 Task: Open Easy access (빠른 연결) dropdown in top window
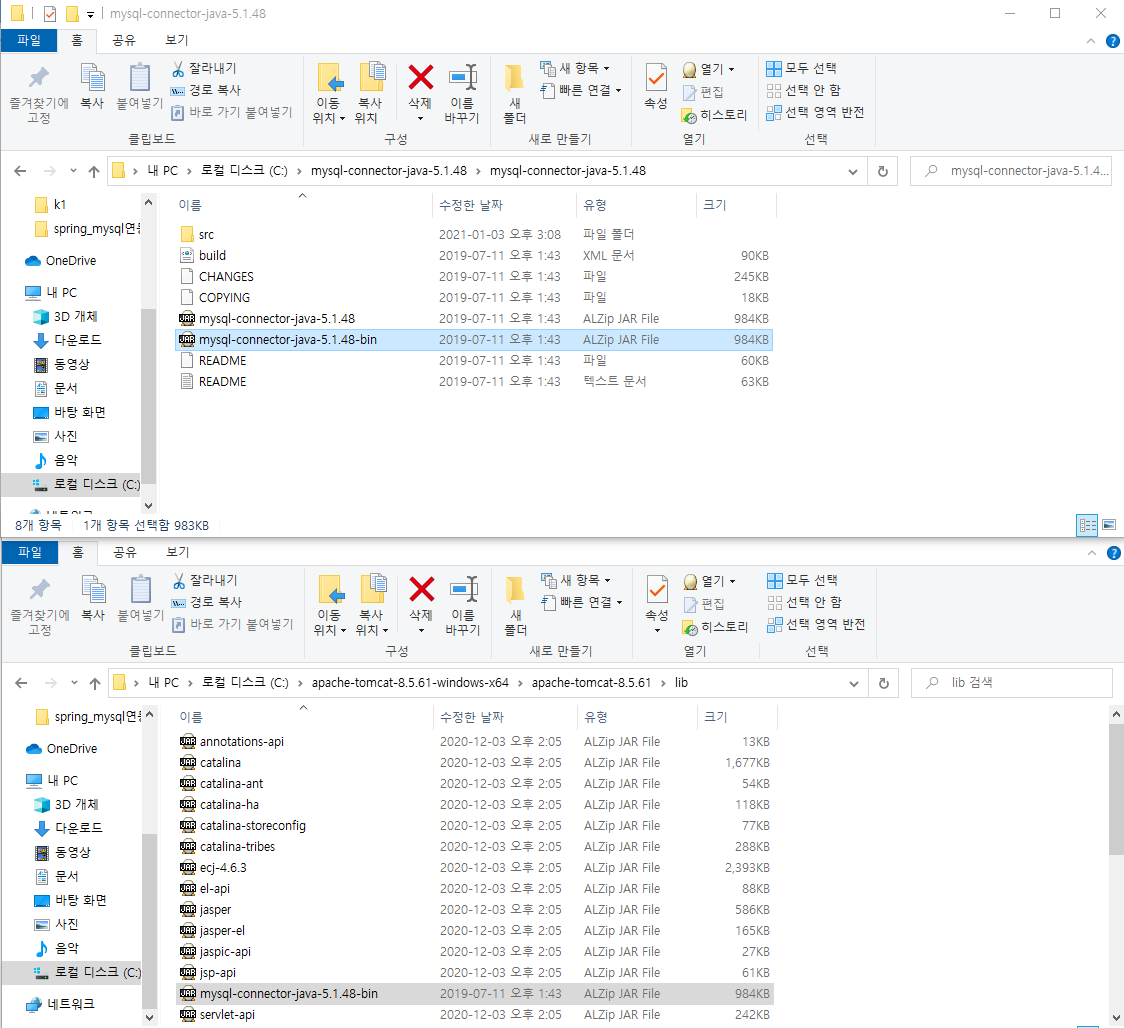pos(581,90)
